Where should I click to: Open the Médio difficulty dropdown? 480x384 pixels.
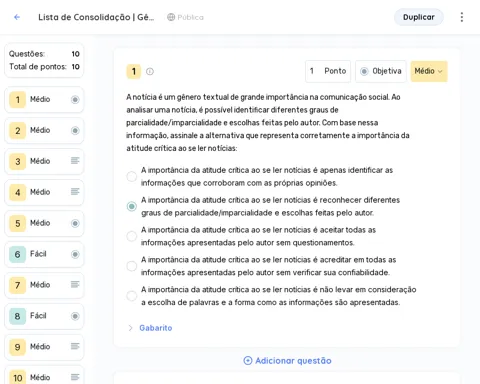(x=429, y=71)
